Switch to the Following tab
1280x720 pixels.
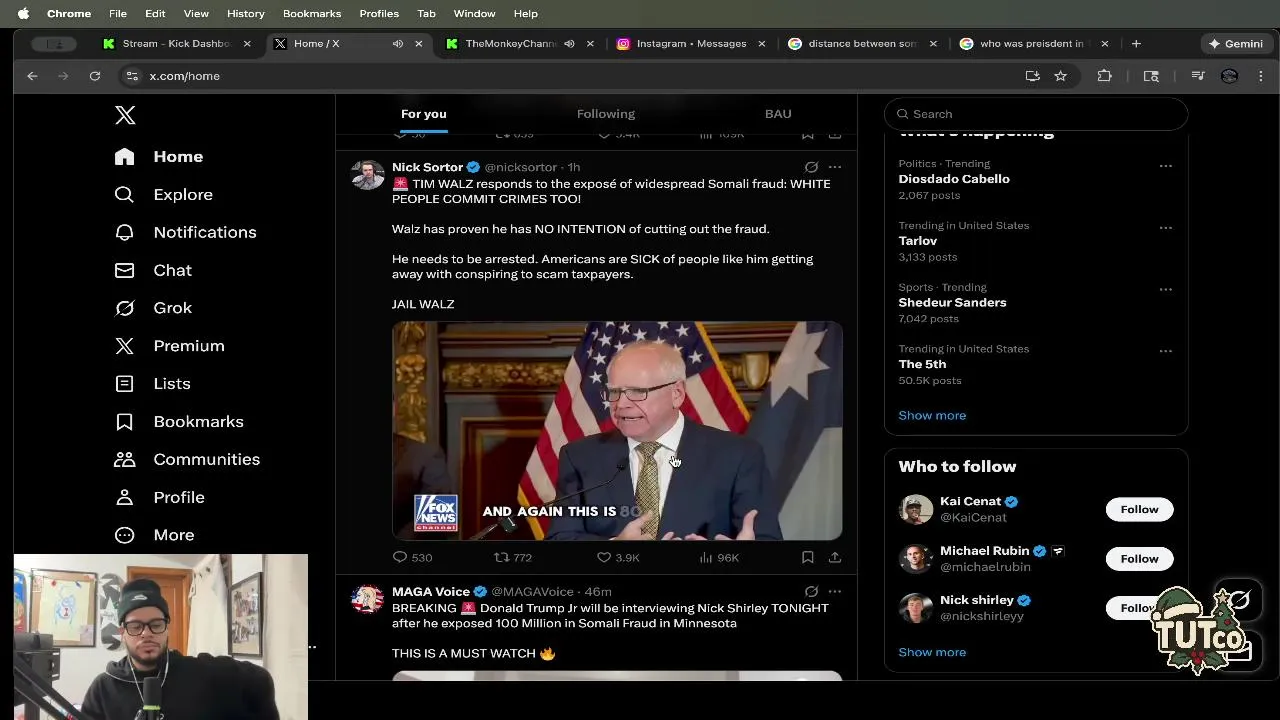click(x=606, y=114)
